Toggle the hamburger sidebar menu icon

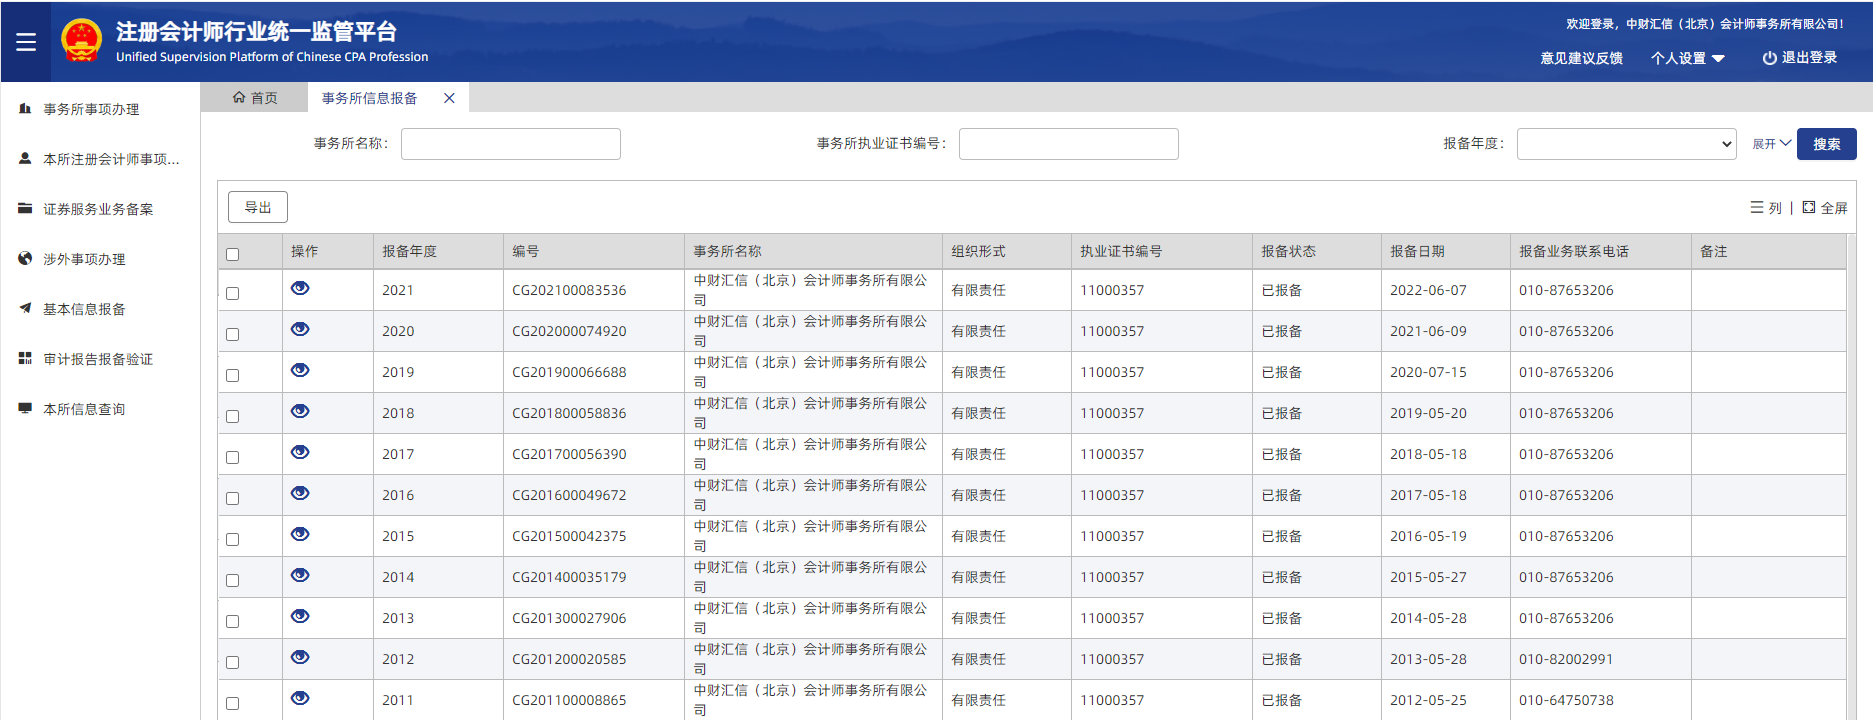point(26,42)
